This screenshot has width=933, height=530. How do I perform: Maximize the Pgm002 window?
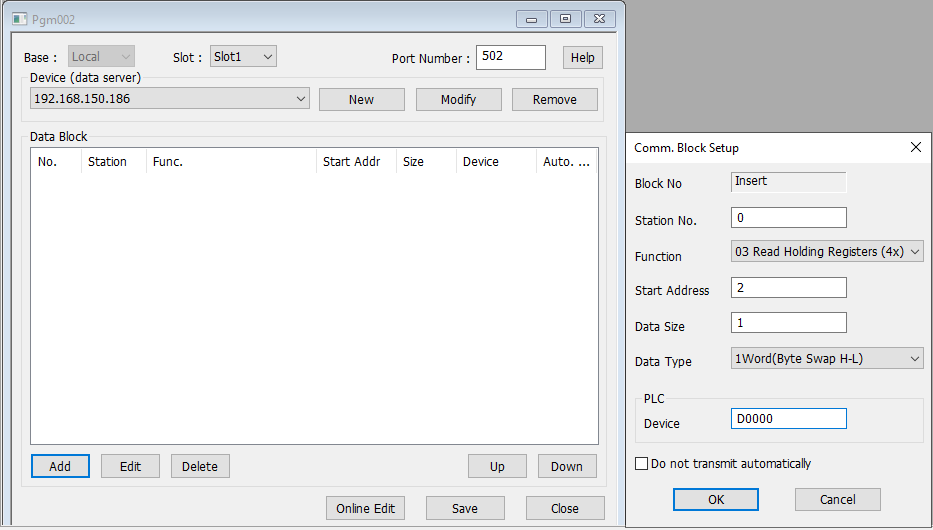pos(565,19)
